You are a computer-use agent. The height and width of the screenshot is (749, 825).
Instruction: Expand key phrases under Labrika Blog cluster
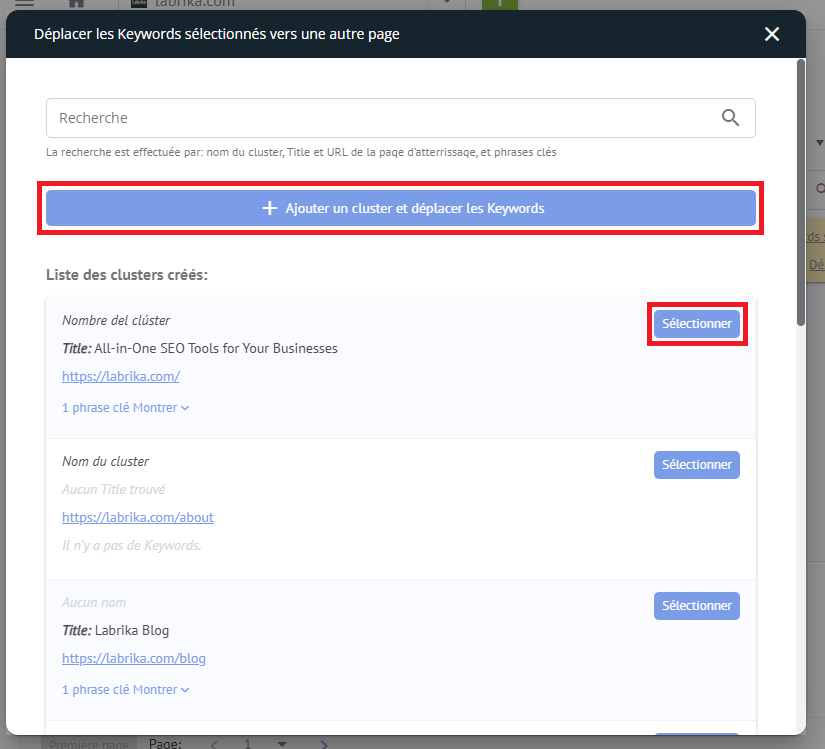[x=125, y=690]
